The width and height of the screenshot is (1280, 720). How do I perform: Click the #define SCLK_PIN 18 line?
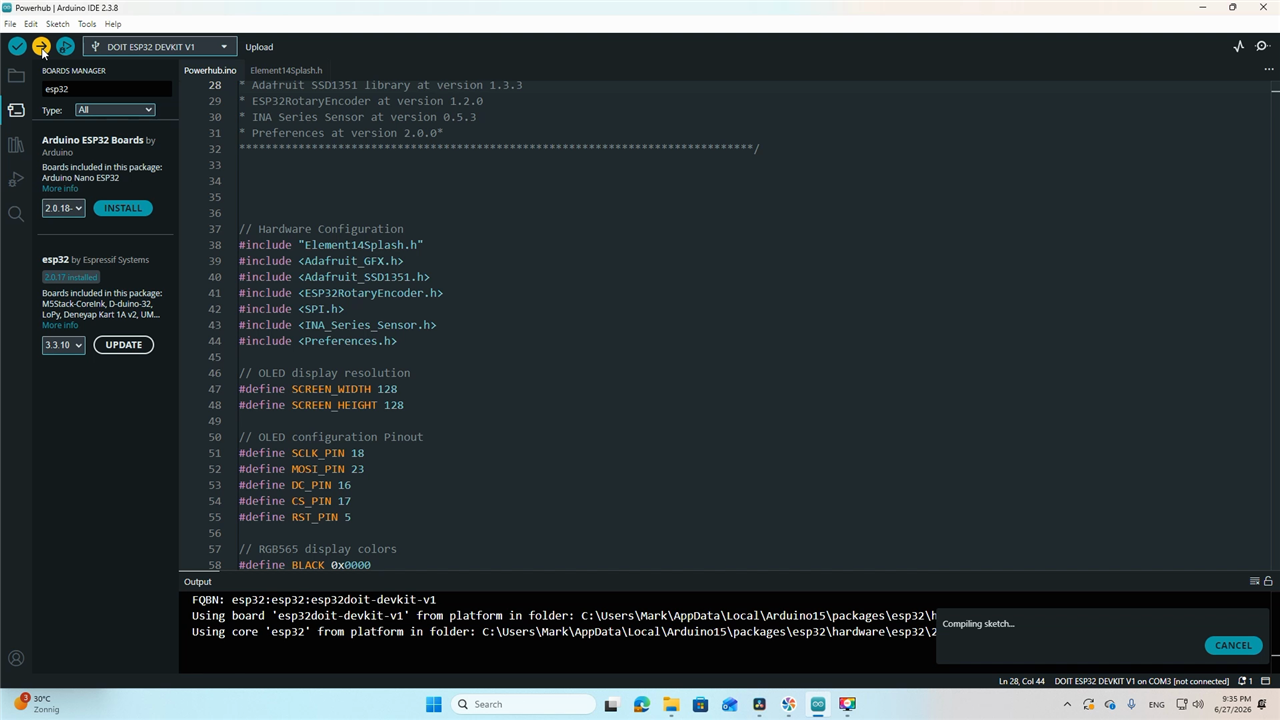pos(301,453)
